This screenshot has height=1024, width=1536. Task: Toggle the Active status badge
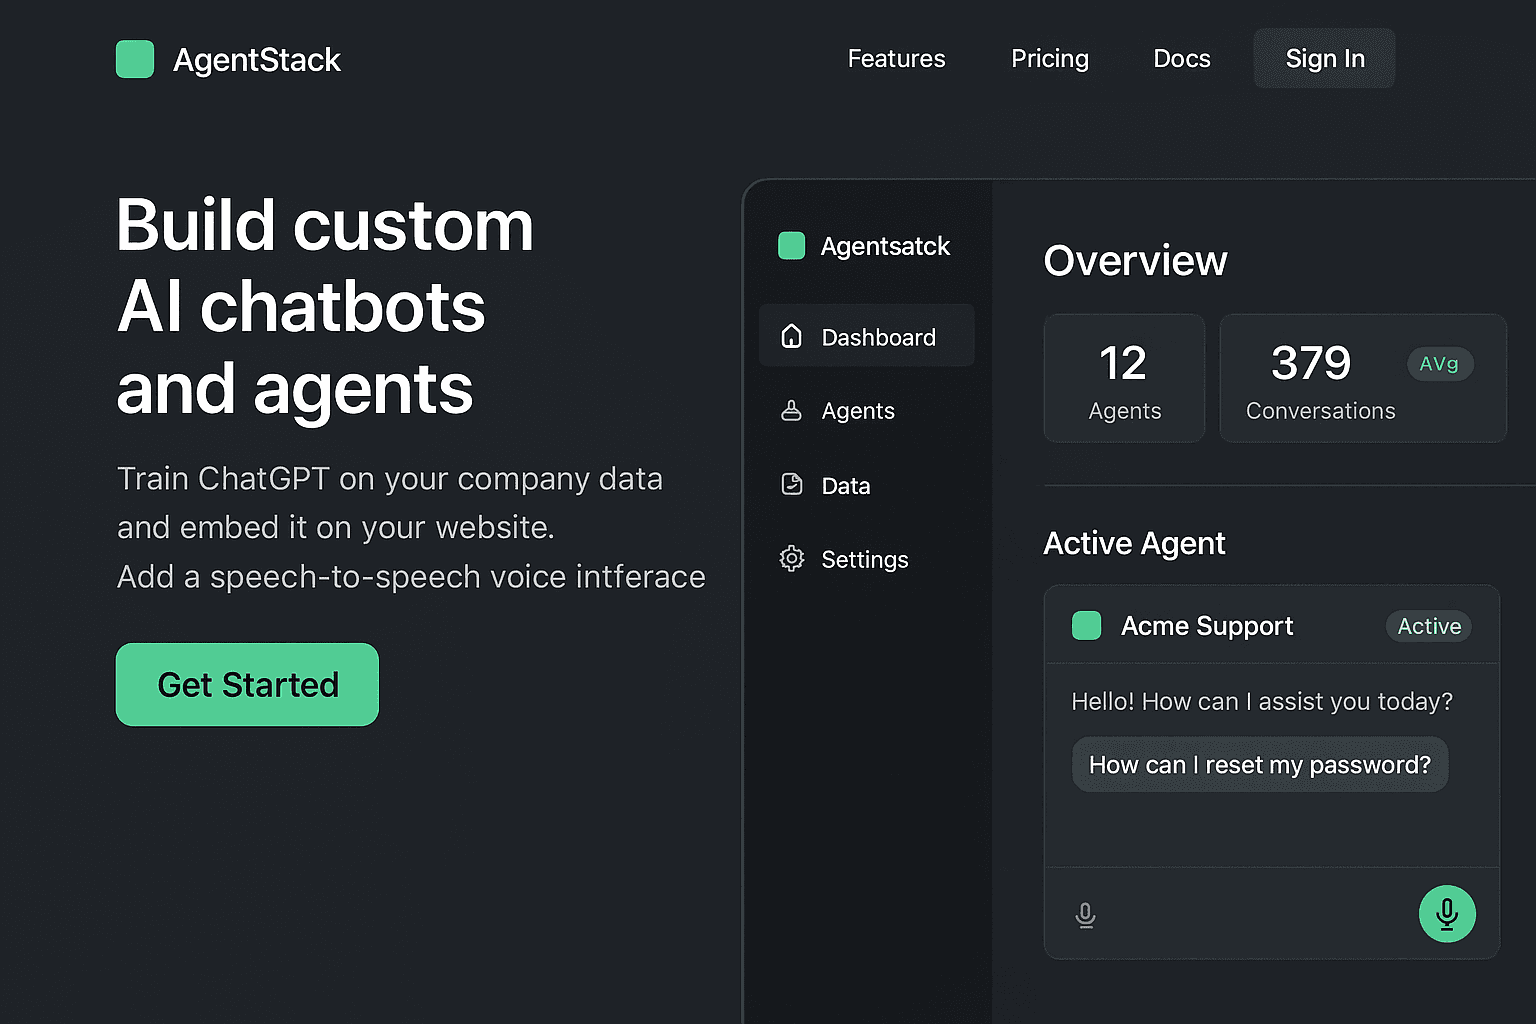pyautogui.click(x=1428, y=626)
